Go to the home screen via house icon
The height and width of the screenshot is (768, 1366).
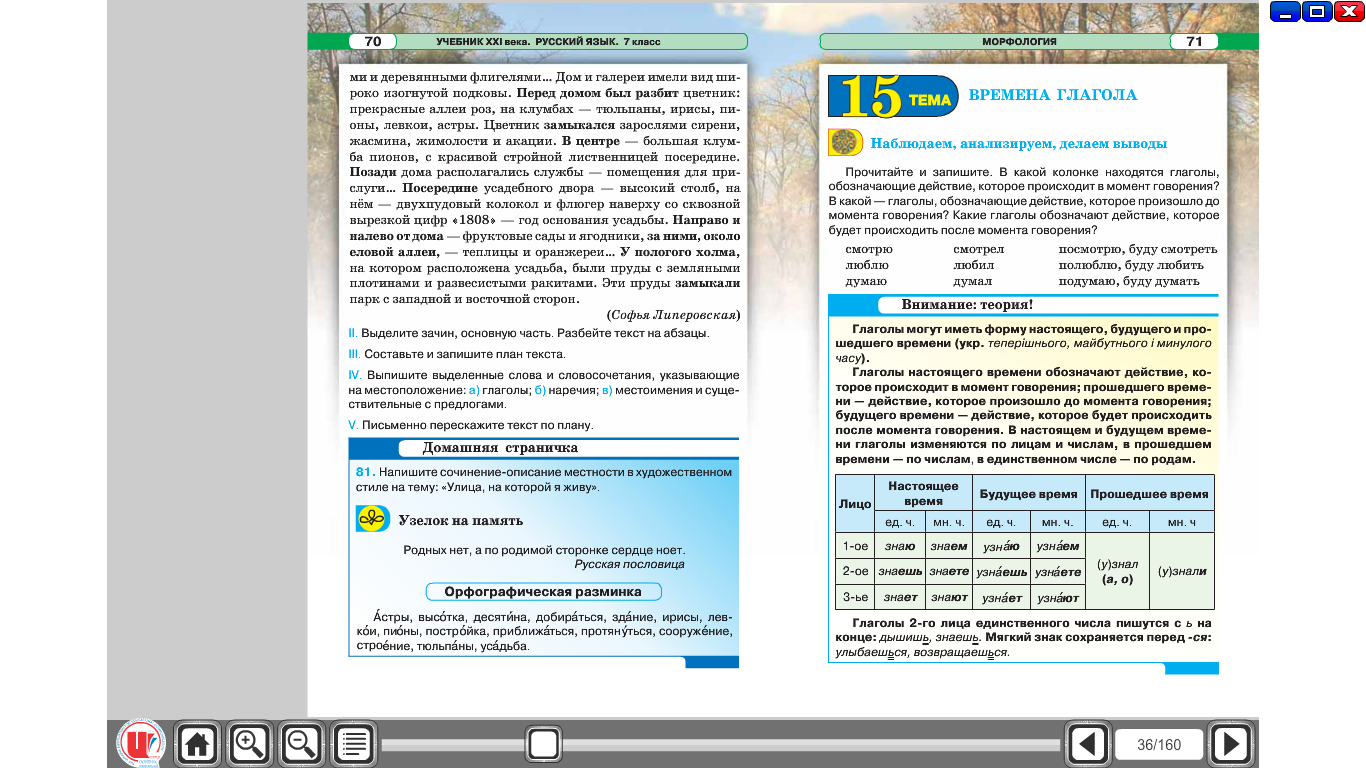click(x=197, y=744)
